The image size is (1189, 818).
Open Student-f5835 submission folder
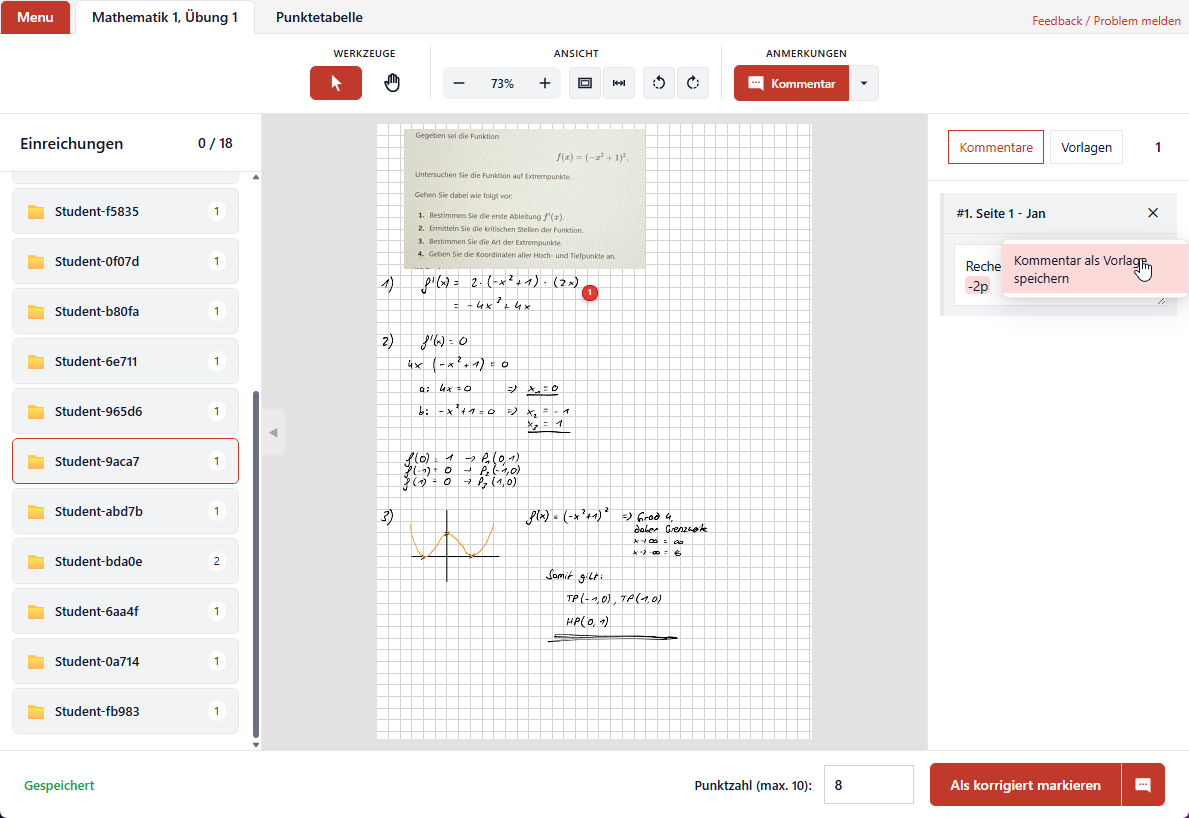click(x=125, y=212)
